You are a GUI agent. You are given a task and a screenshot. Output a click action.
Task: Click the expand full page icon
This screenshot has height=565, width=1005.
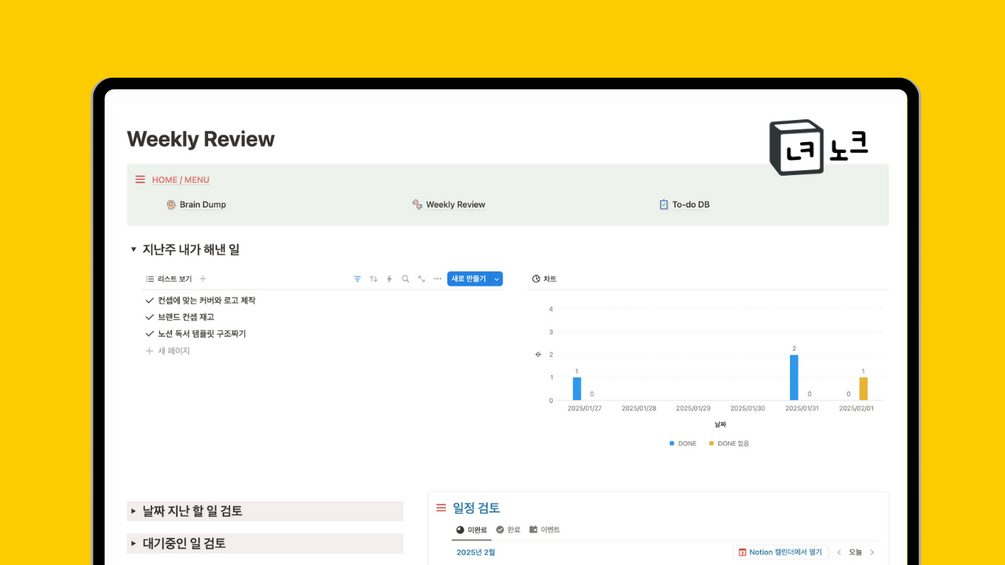pos(421,279)
